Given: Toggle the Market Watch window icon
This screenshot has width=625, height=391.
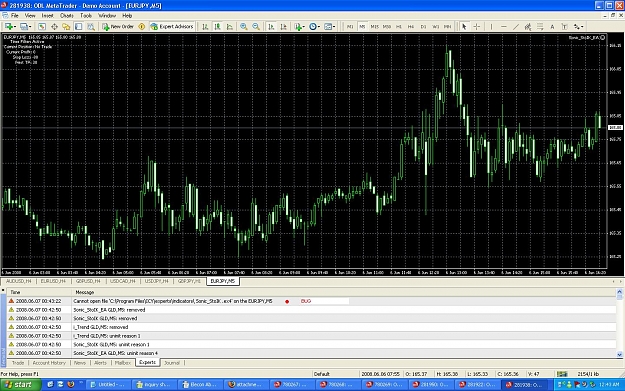Looking at the screenshot, I should pyautogui.click(x=42, y=26).
